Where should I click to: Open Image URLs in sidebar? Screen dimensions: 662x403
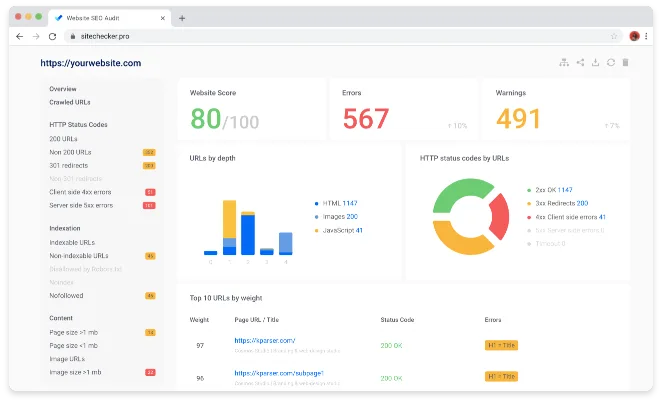pyautogui.click(x=67, y=359)
